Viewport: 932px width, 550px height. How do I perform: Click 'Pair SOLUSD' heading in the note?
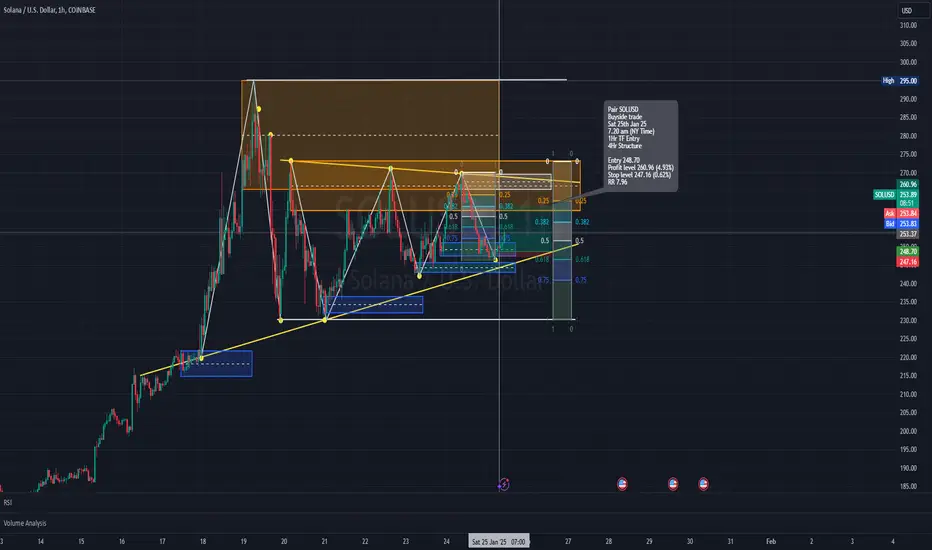(623, 109)
